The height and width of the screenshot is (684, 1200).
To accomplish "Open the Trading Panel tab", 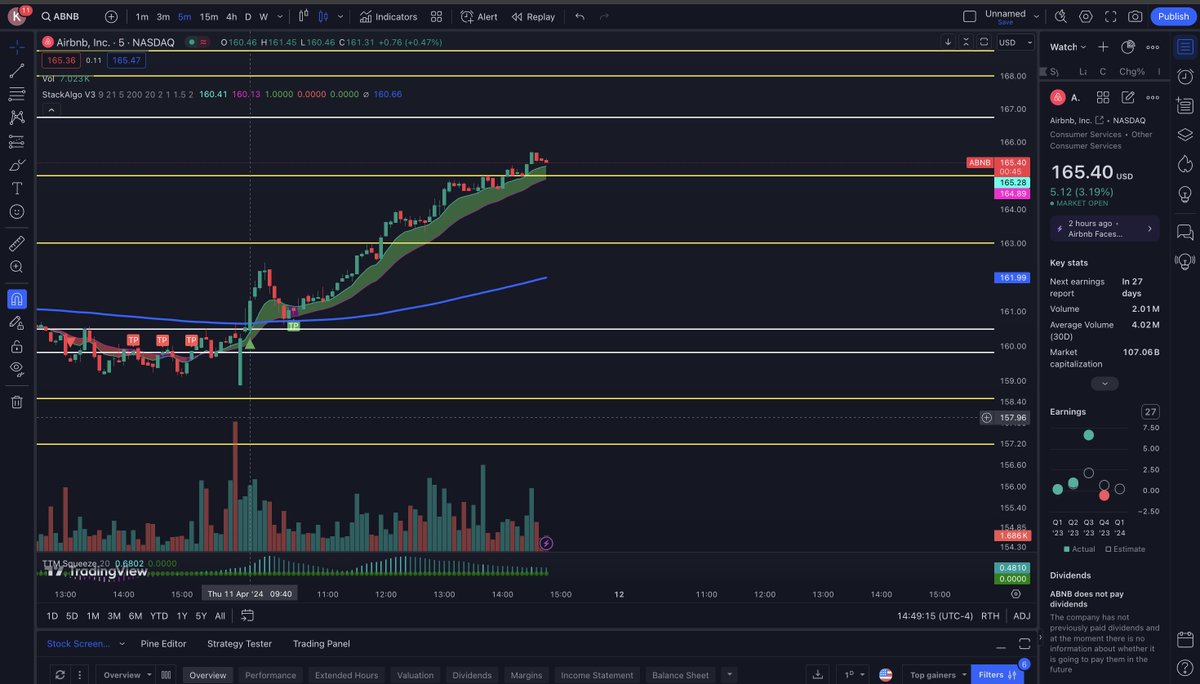I will coord(321,644).
